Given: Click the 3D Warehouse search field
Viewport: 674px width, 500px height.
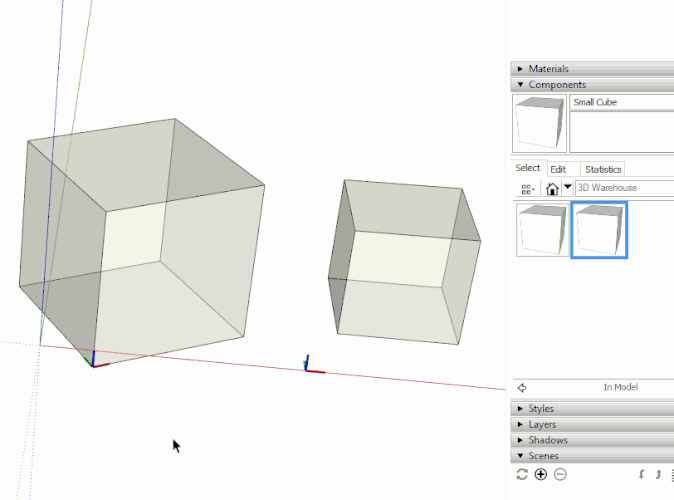Looking at the screenshot, I should tap(625, 188).
